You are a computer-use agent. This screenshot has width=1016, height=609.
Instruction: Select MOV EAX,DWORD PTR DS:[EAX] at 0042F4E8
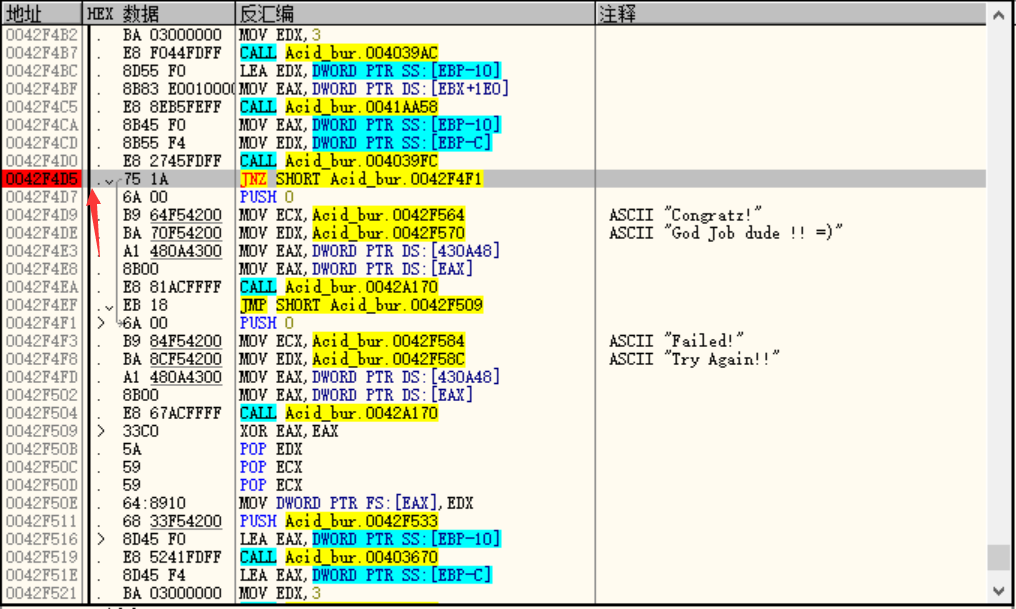click(x=356, y=269)
